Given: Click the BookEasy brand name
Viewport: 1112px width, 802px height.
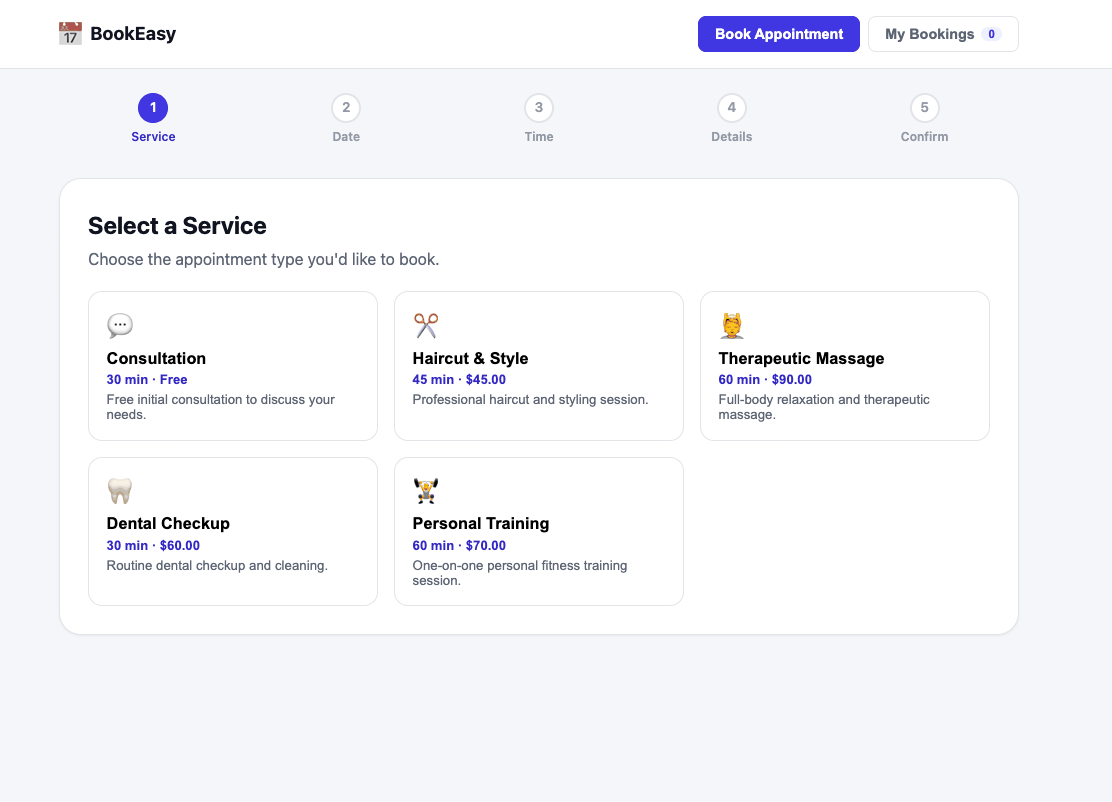Looking at the screenshot, I should pyautogui.click(x=133, y=33).
